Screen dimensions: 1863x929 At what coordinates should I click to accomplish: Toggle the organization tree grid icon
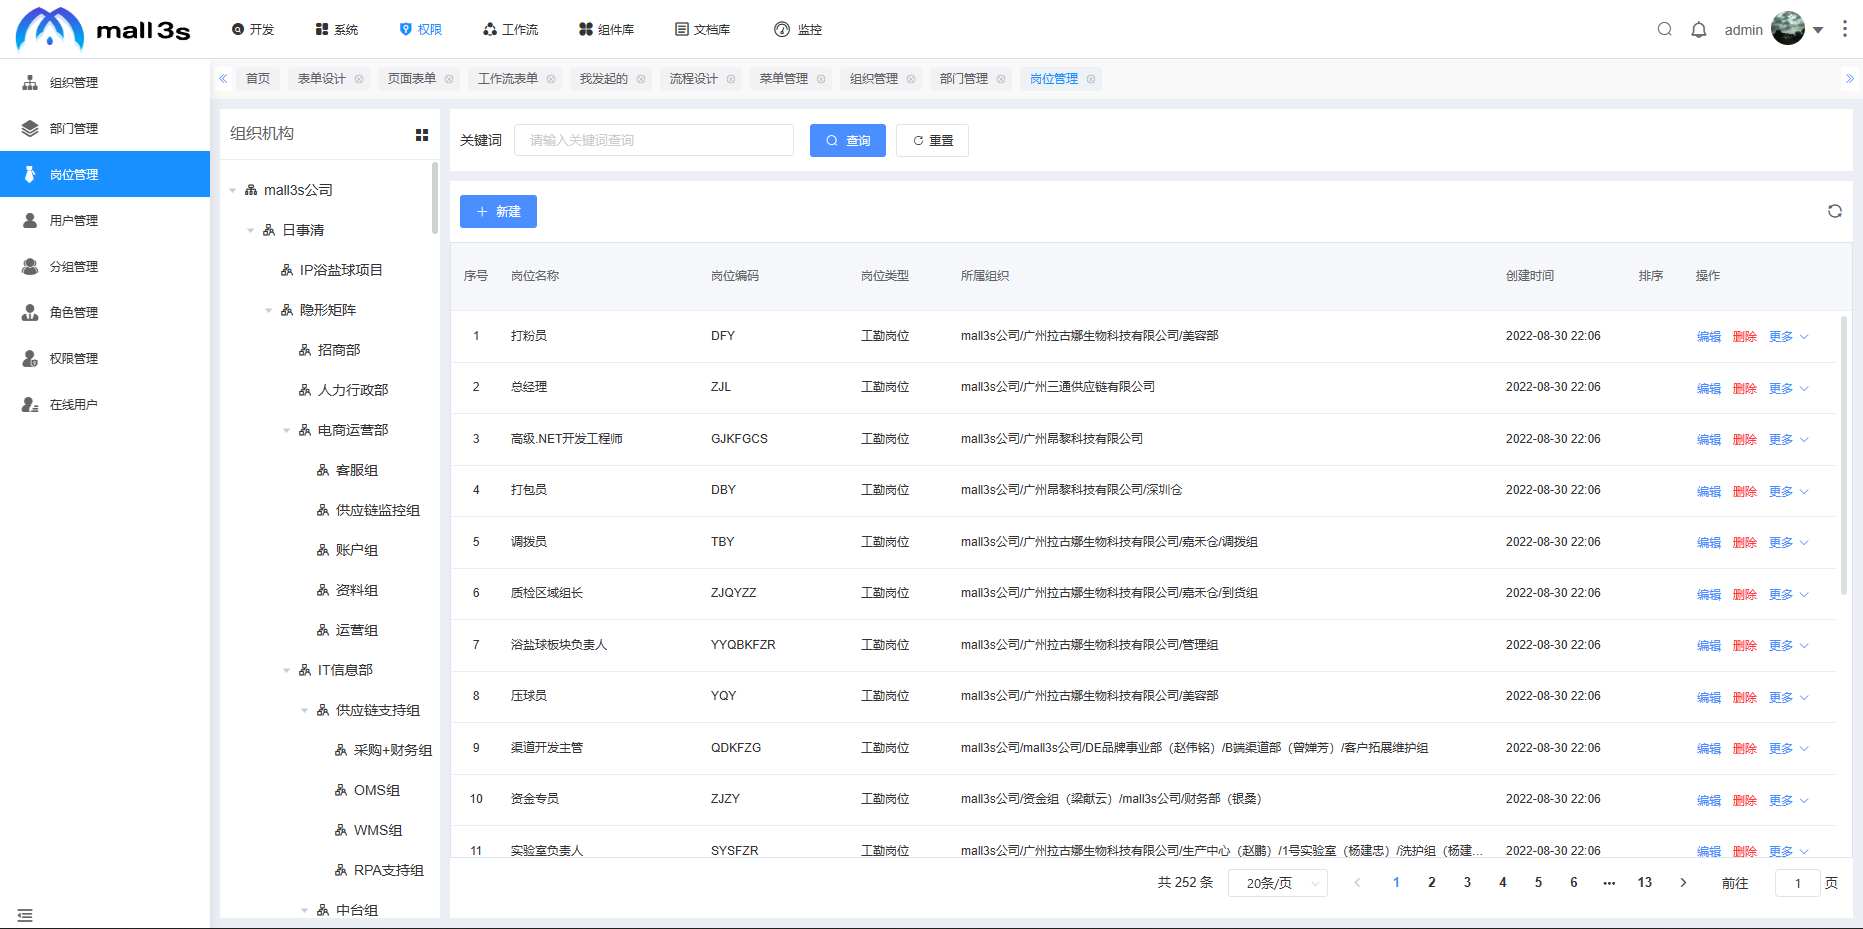[422, 135]
